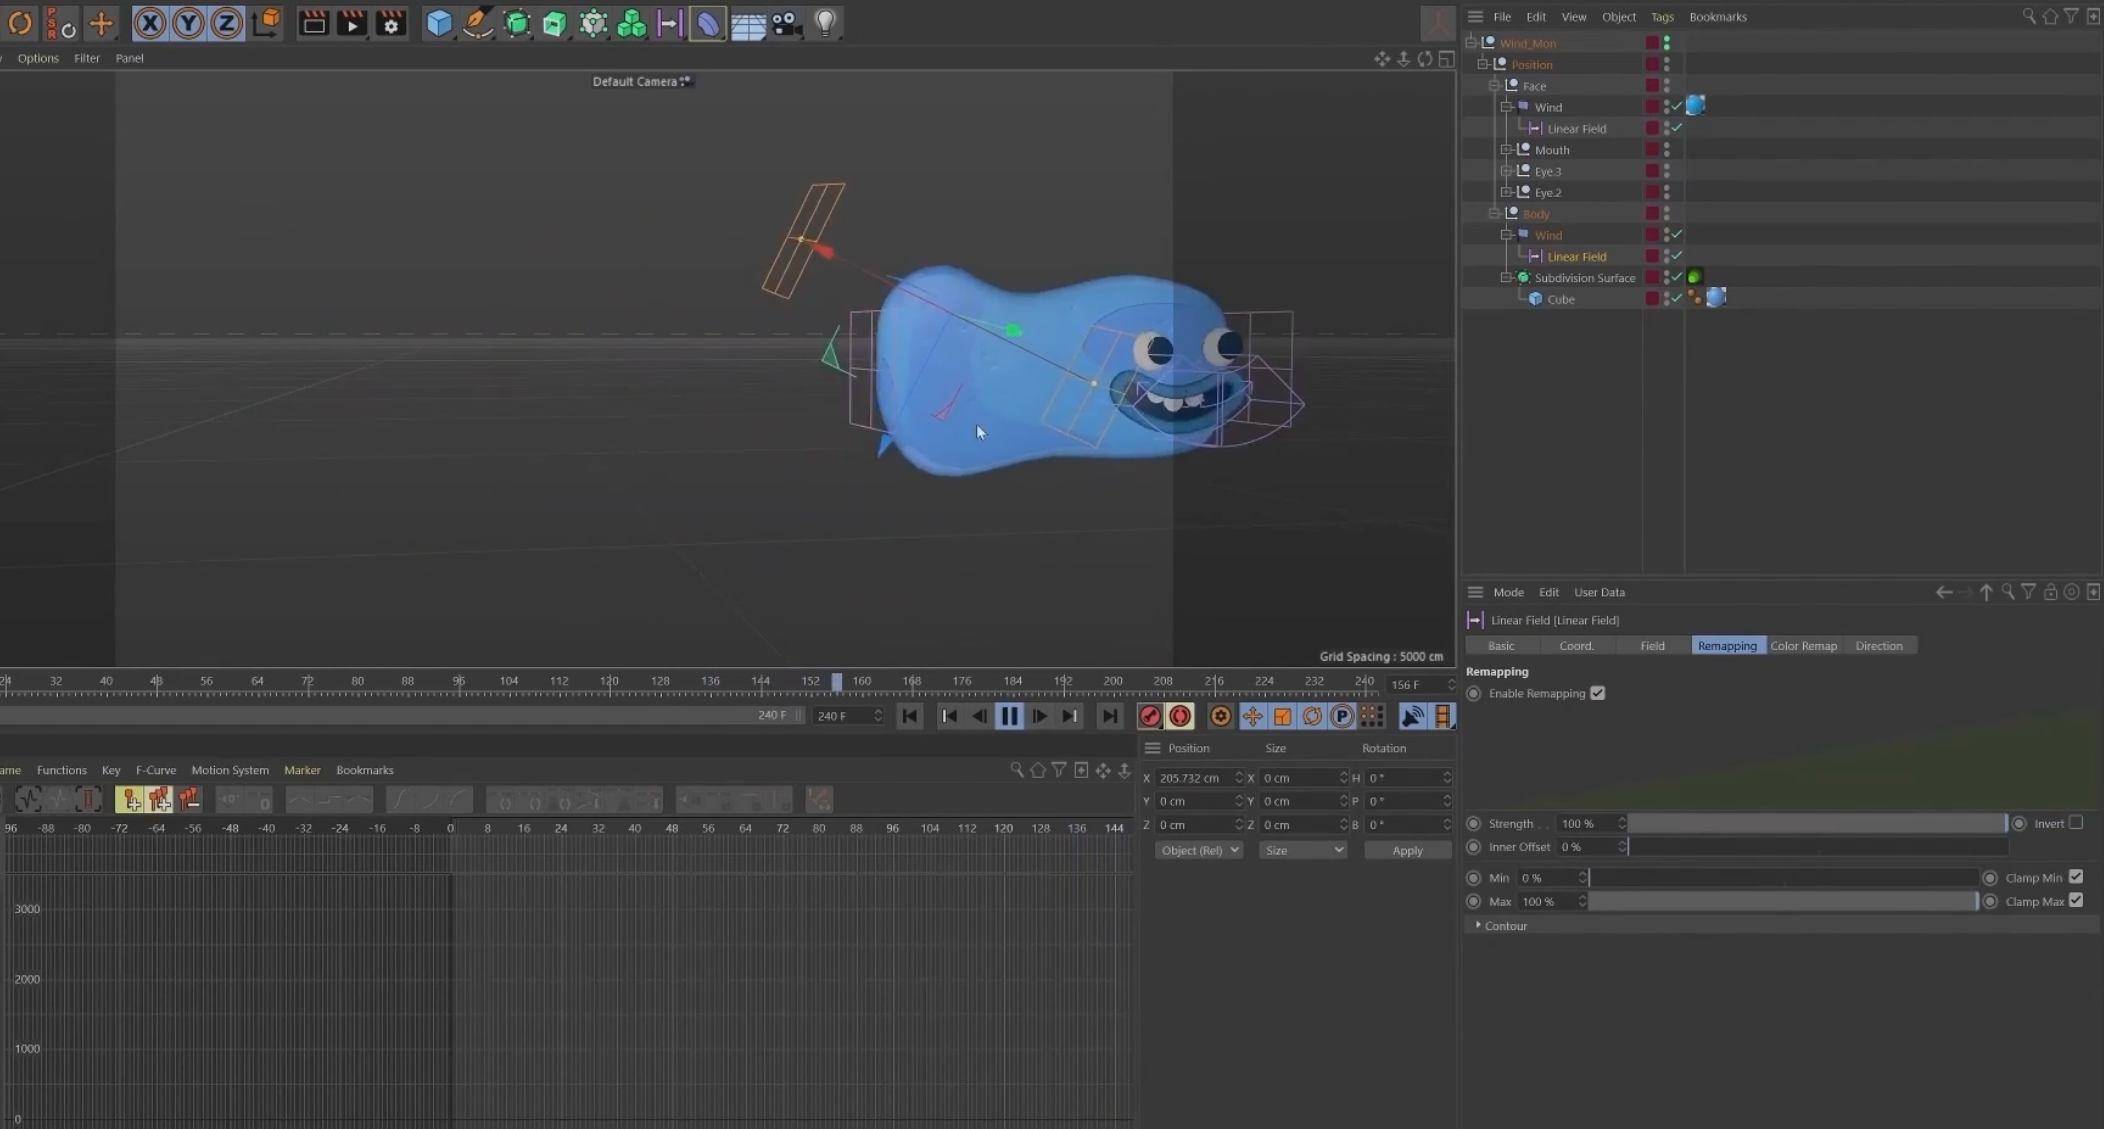Open Edit Render Settings icon

pos(391,23)
